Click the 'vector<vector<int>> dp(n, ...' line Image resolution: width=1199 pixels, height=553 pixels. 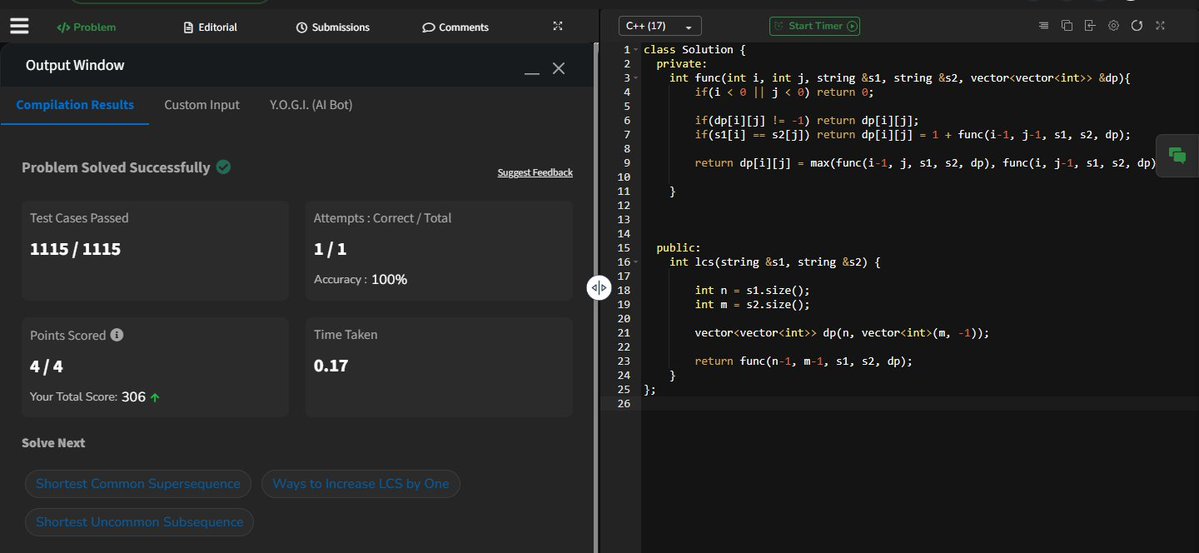842,333
